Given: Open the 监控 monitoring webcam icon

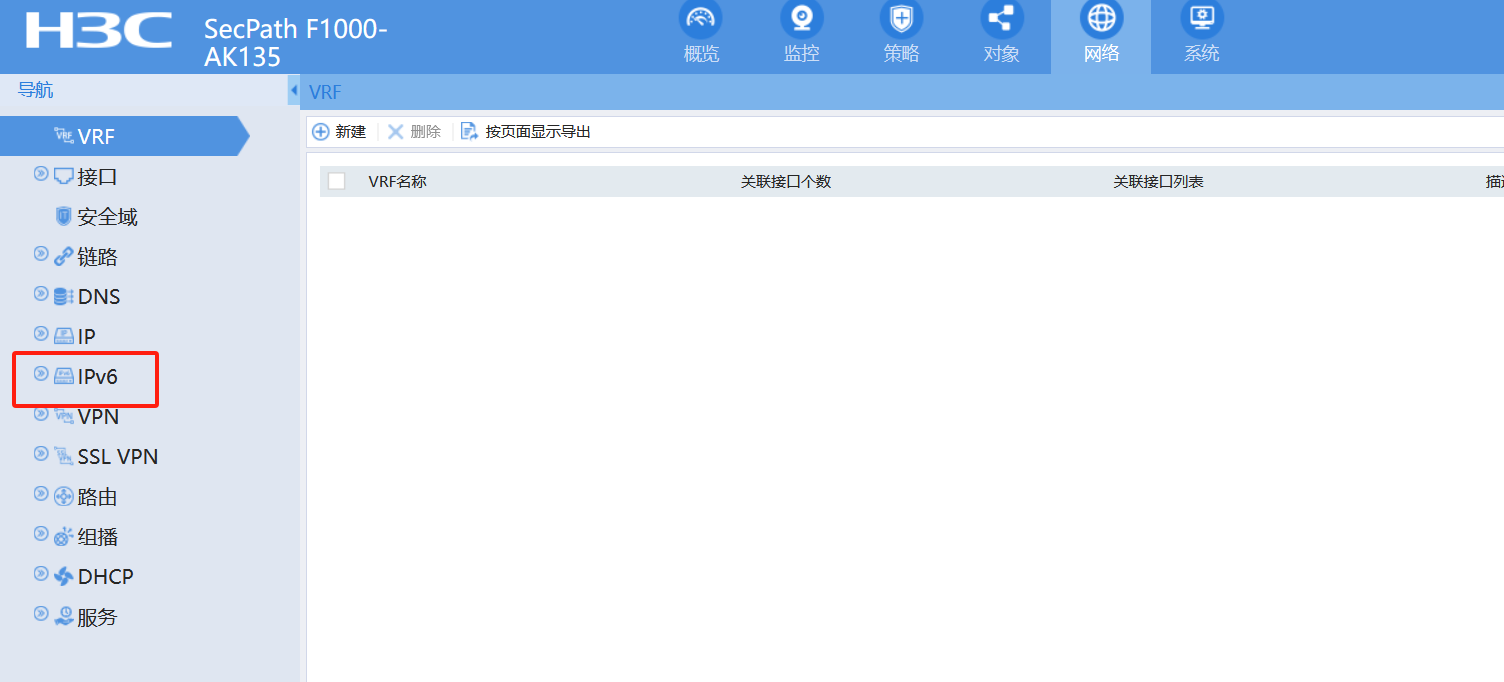Looking at the screenshot, I should [801, 19].
